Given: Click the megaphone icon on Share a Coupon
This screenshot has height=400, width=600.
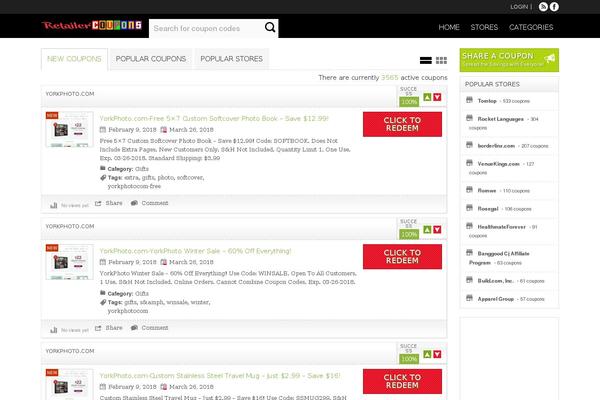Looking at the screenshot, I should 550,59.
